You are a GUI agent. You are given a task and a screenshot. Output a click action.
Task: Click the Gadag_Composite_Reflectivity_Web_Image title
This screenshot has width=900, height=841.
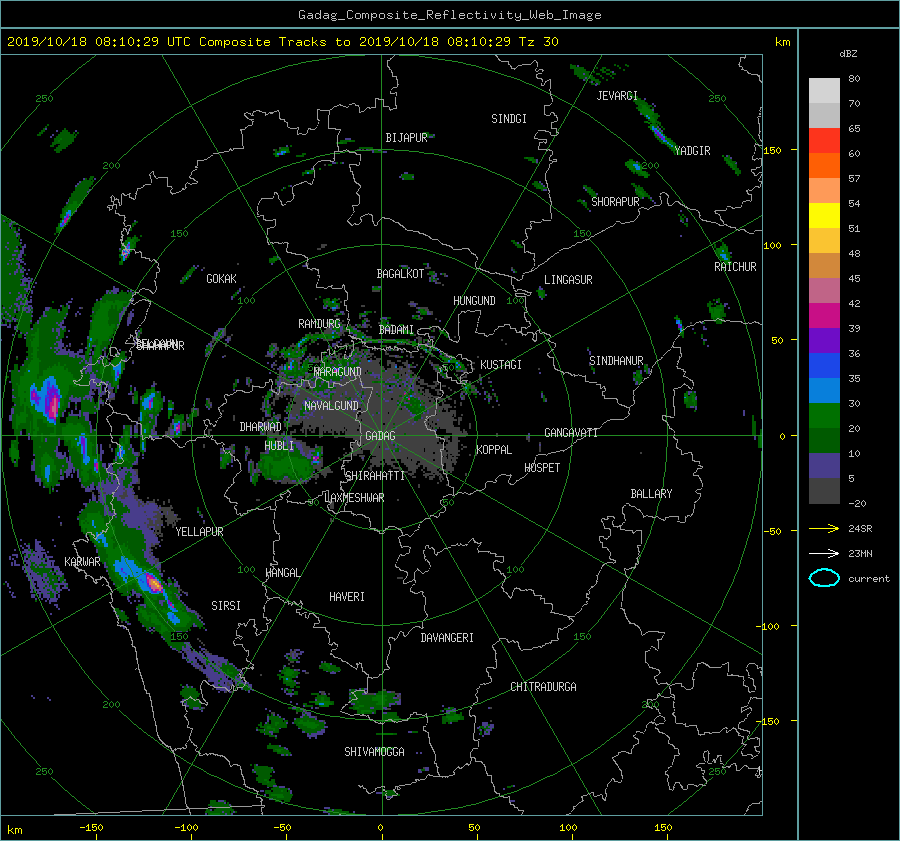tap(449, 15)
